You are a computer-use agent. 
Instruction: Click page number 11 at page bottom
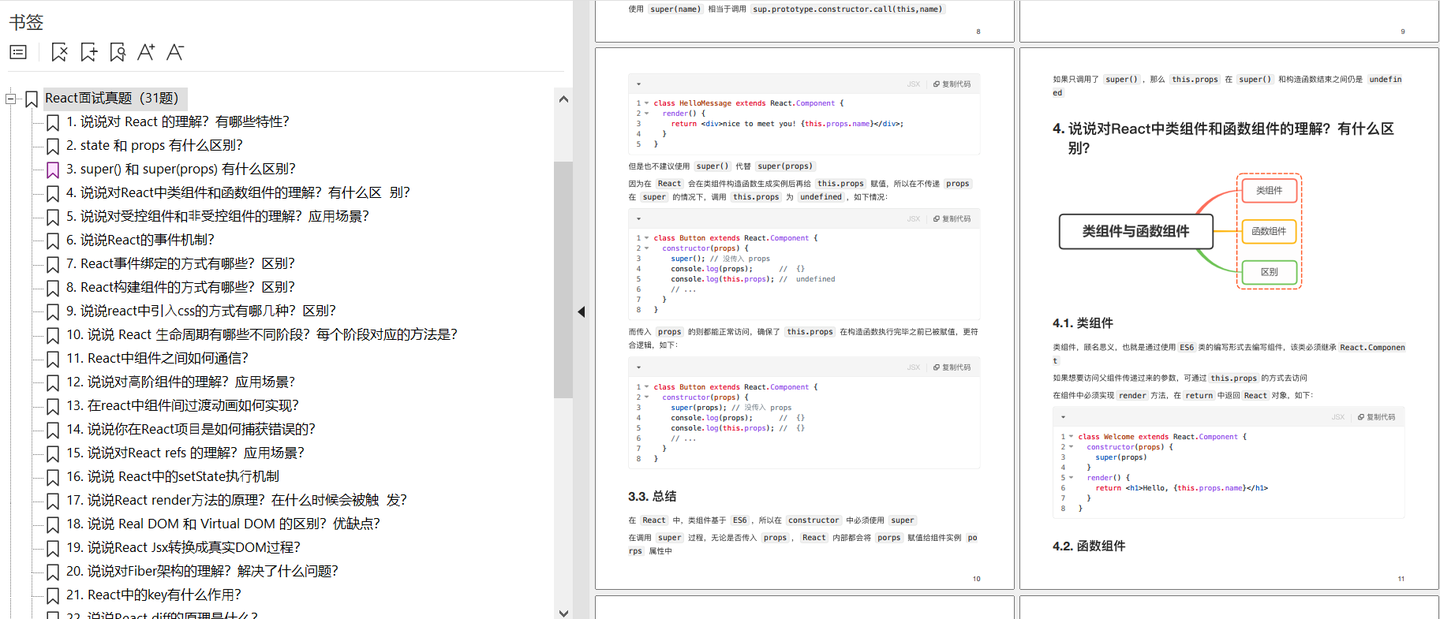tap(1401, 579)
